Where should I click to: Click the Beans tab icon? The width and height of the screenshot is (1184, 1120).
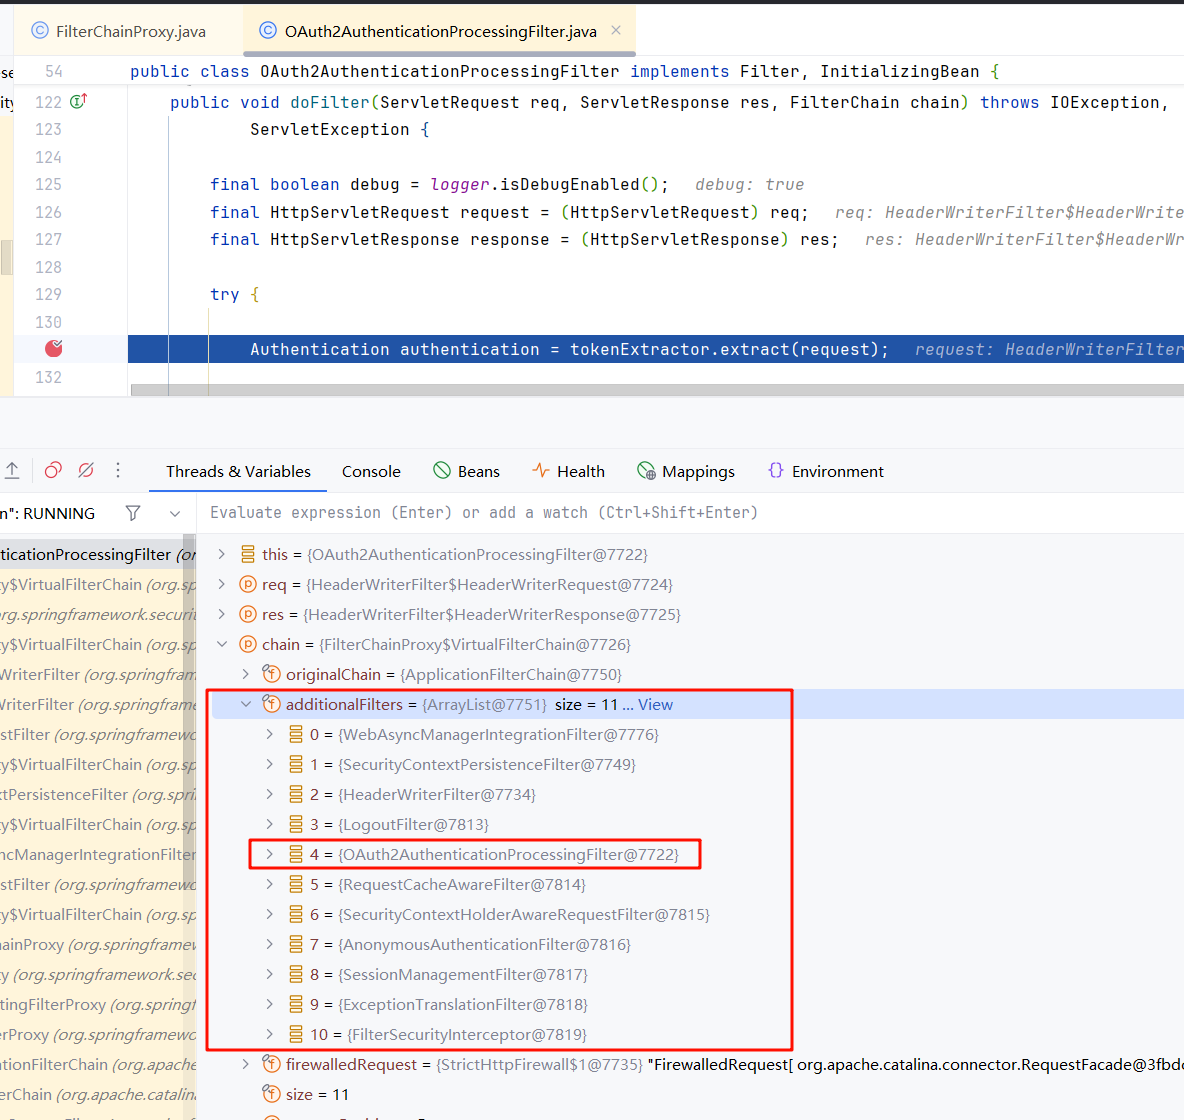click(x=442, y=471)
